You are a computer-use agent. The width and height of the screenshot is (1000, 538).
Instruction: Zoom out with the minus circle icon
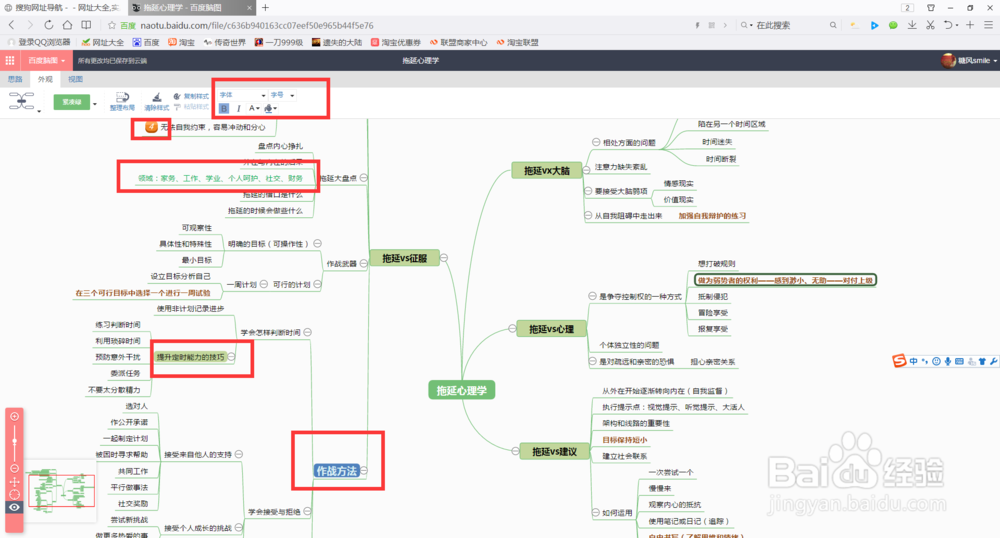[14, 469]
